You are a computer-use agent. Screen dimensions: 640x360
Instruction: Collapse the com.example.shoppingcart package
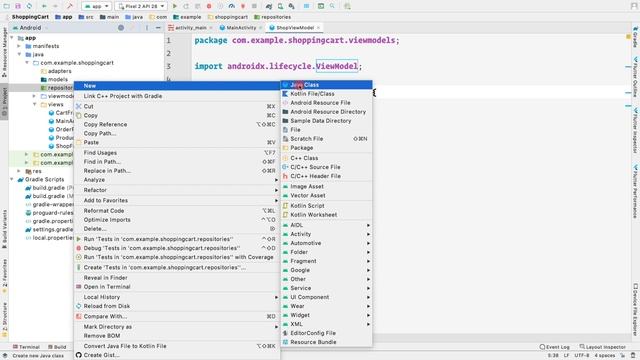pos(27,63)
